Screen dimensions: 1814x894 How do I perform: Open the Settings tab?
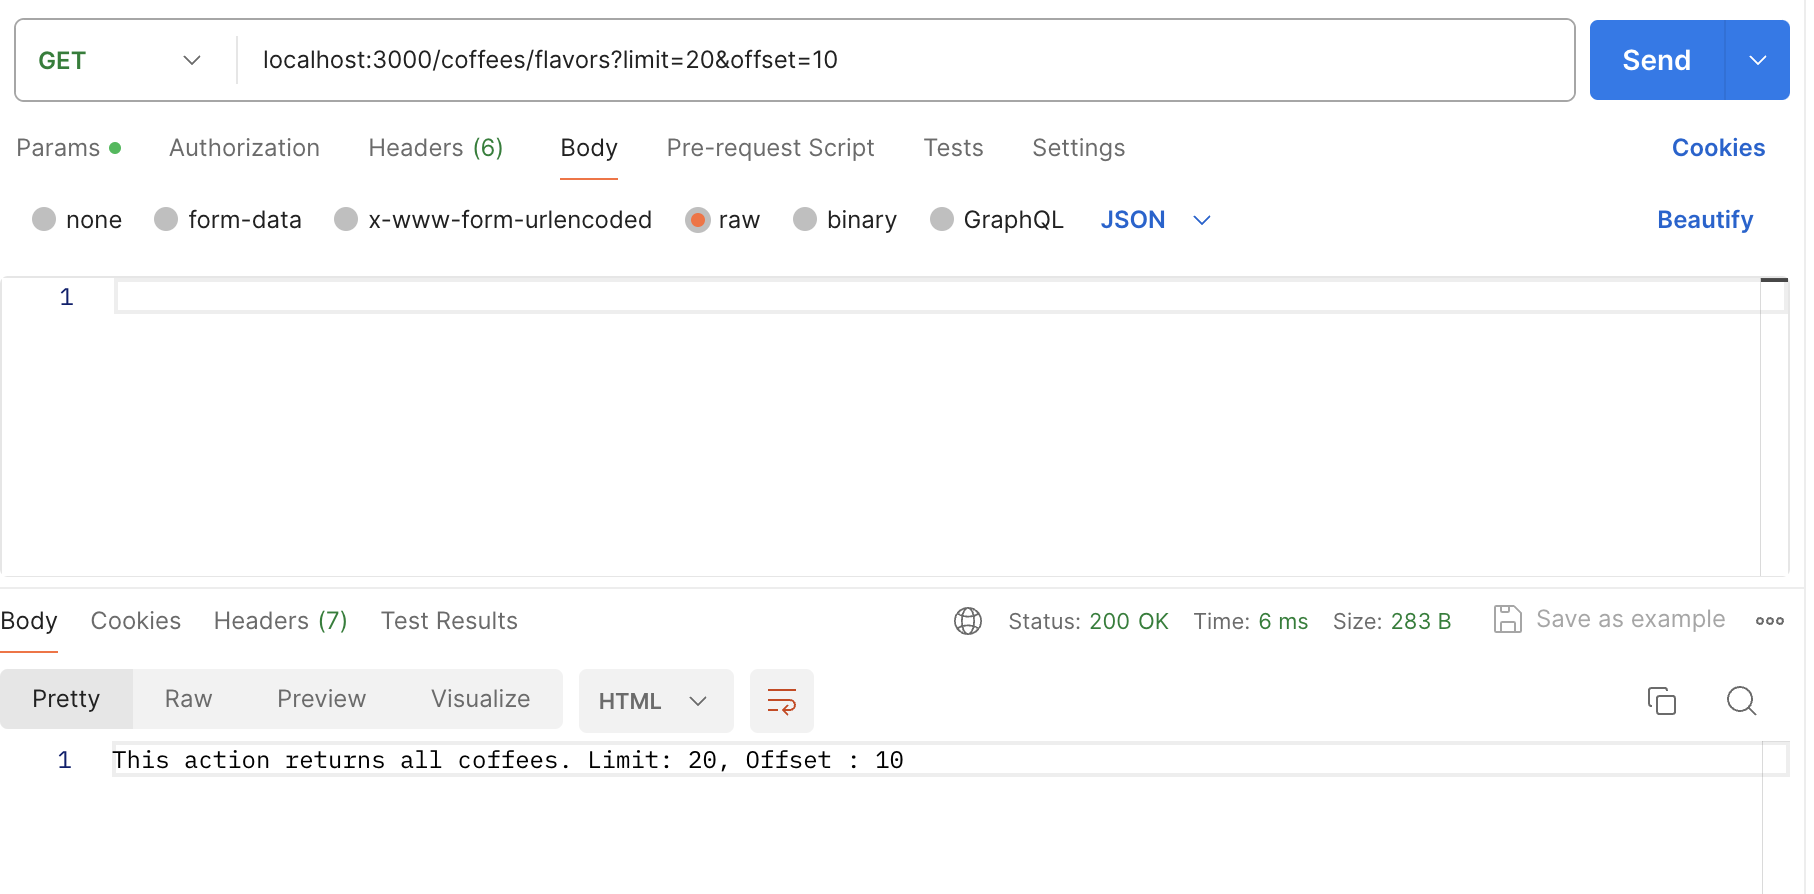pos(1078,148)
